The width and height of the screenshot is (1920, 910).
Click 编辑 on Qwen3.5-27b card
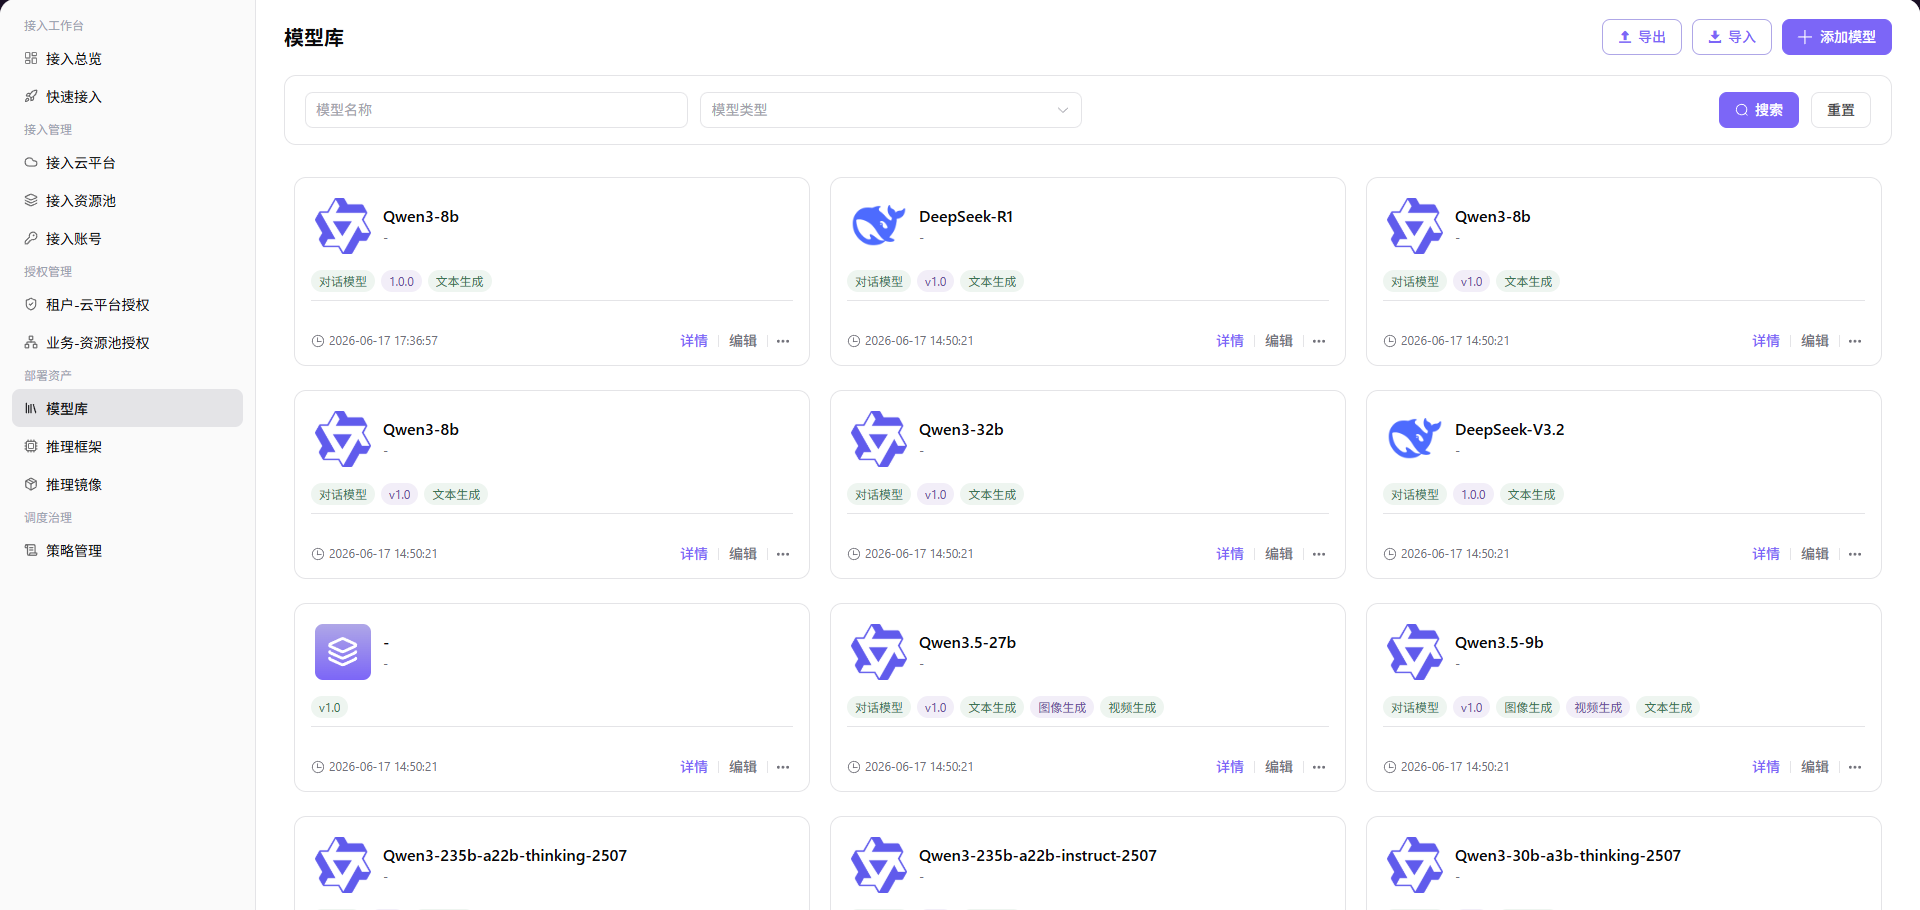[x=1279, y=767]
